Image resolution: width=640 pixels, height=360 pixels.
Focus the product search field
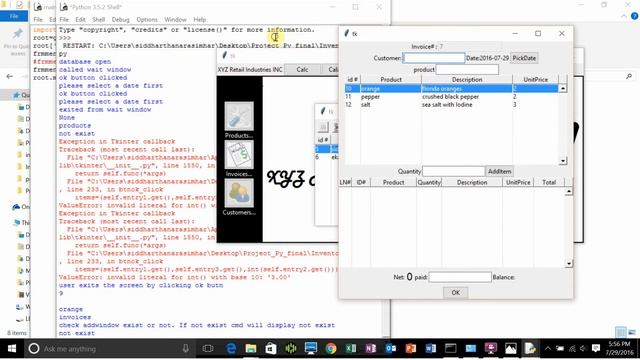[467, 70]
